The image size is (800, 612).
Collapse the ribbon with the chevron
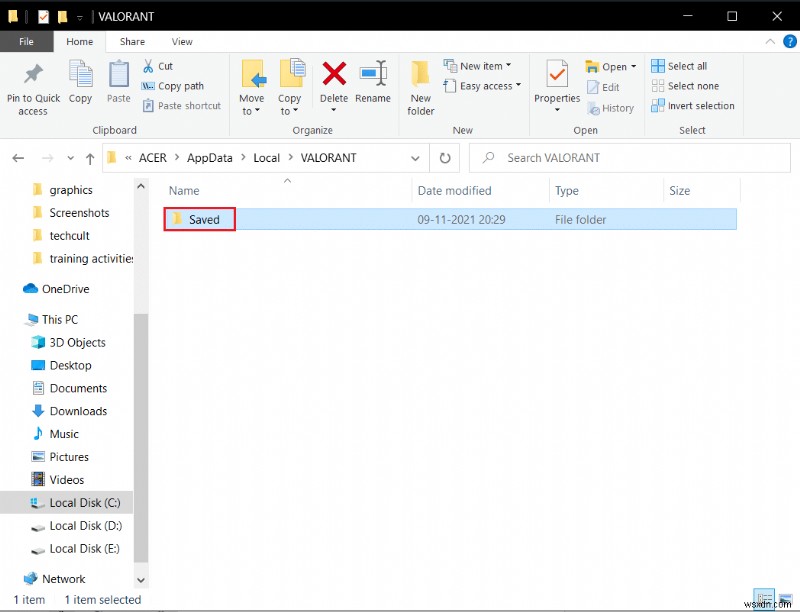coord(770,42)
